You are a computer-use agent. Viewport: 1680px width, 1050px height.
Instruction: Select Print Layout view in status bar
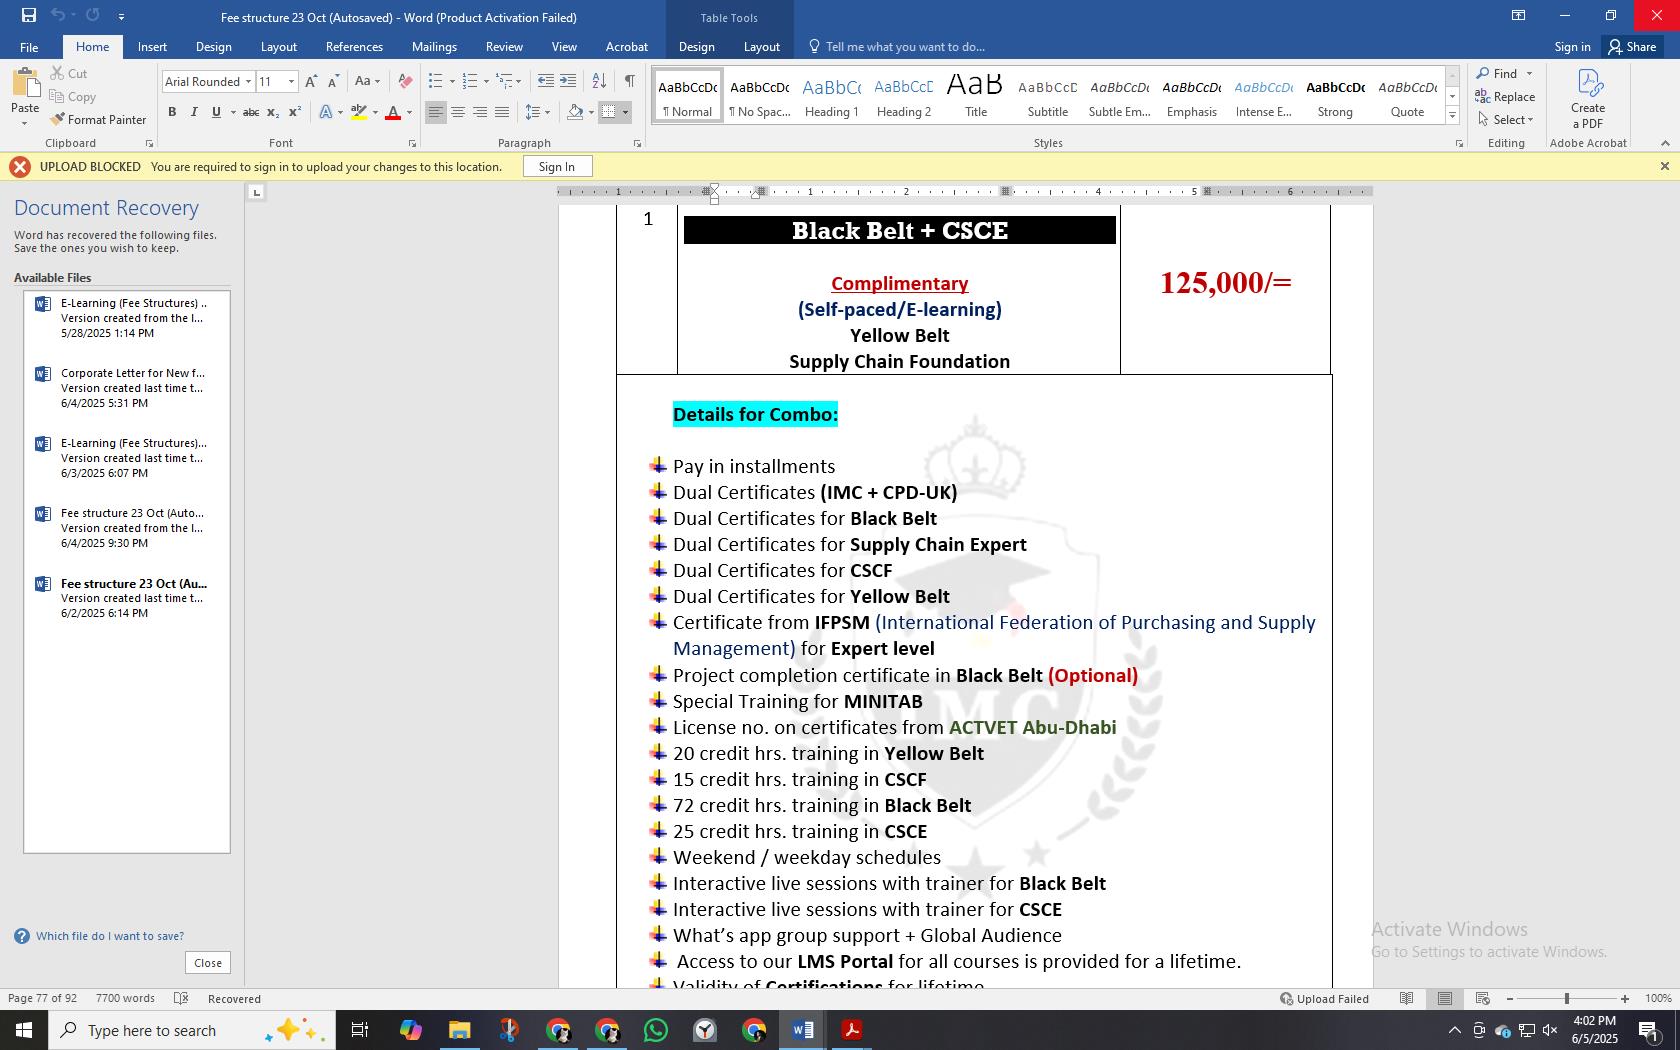coord(1444,998)
